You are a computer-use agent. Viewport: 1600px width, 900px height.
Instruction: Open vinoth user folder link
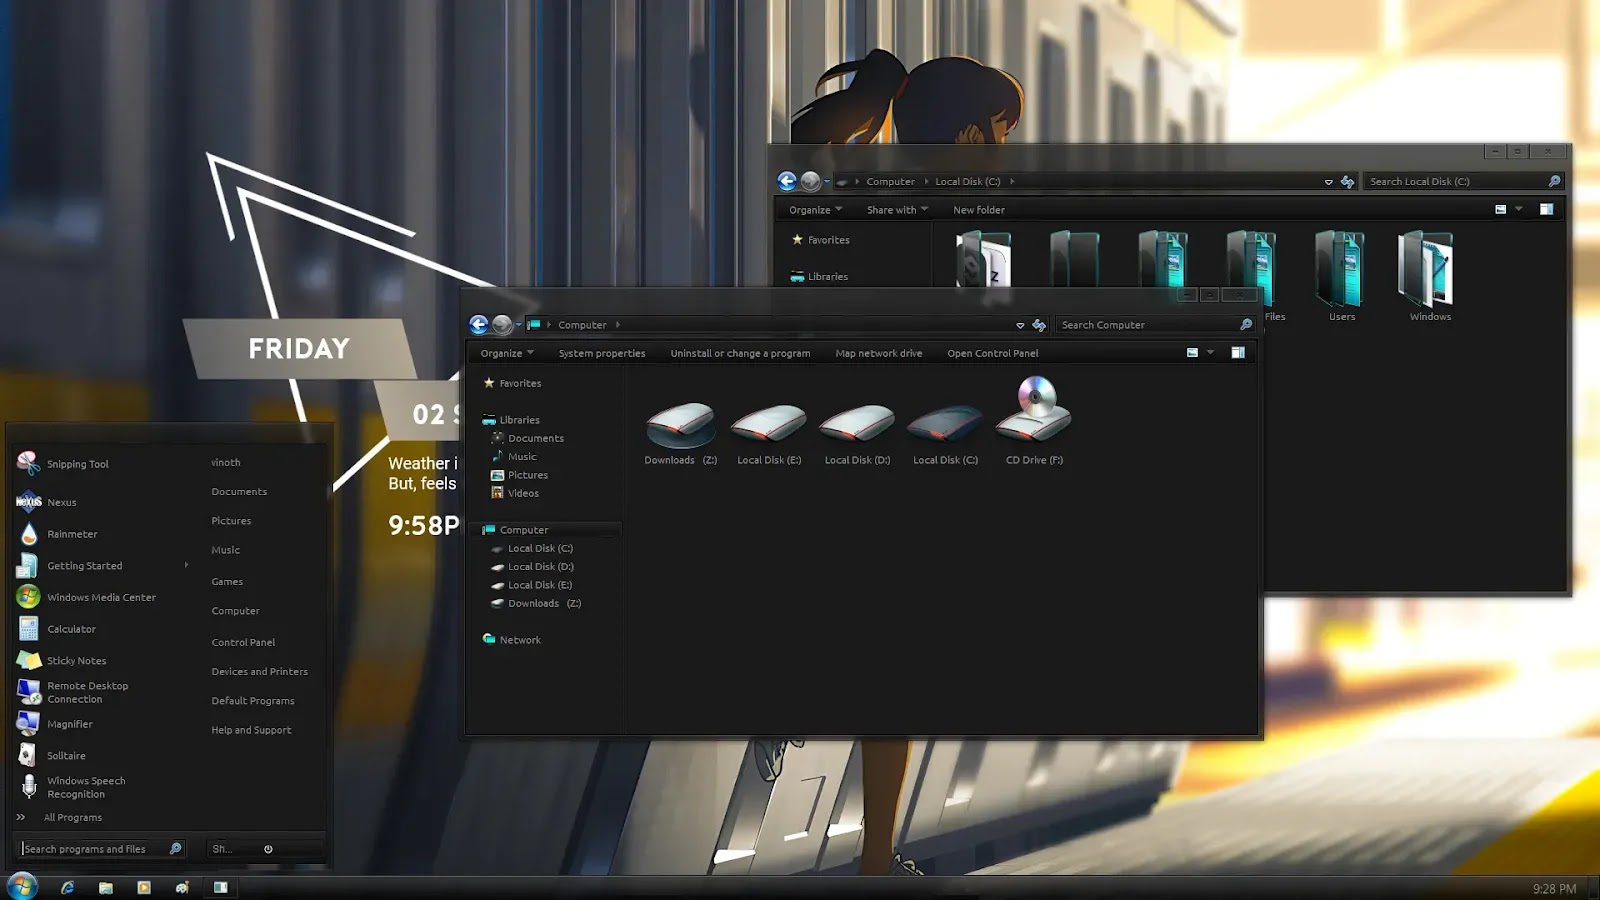[226, 462]
